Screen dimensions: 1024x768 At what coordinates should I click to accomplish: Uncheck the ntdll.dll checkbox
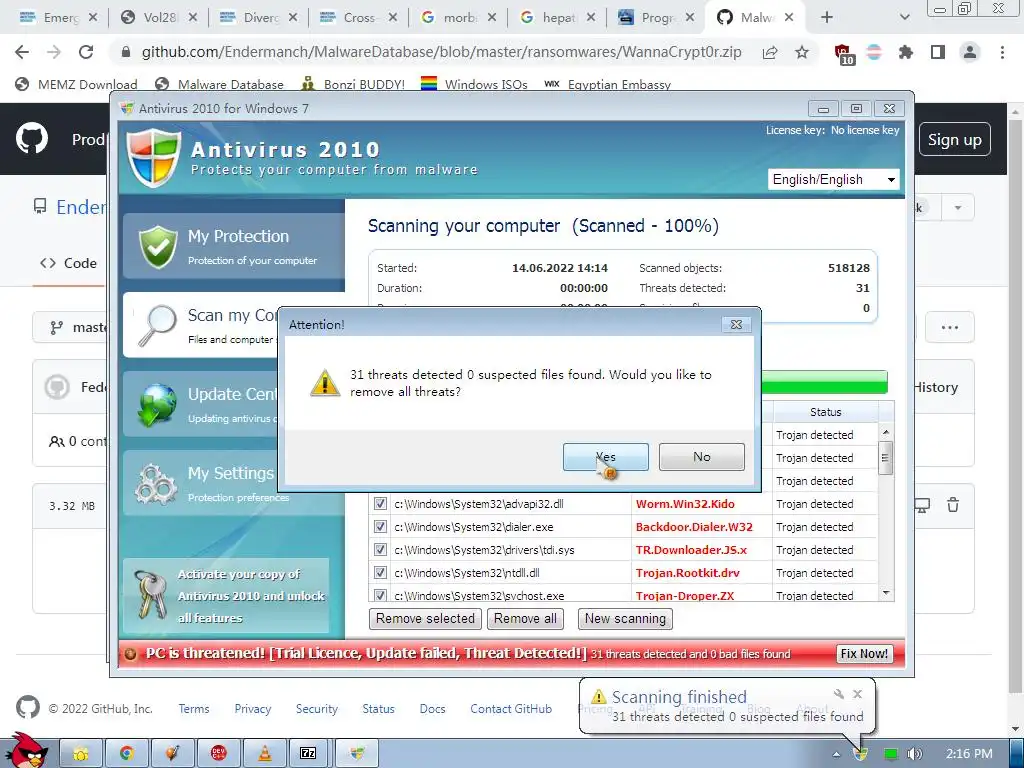click(x=379, y=572)
